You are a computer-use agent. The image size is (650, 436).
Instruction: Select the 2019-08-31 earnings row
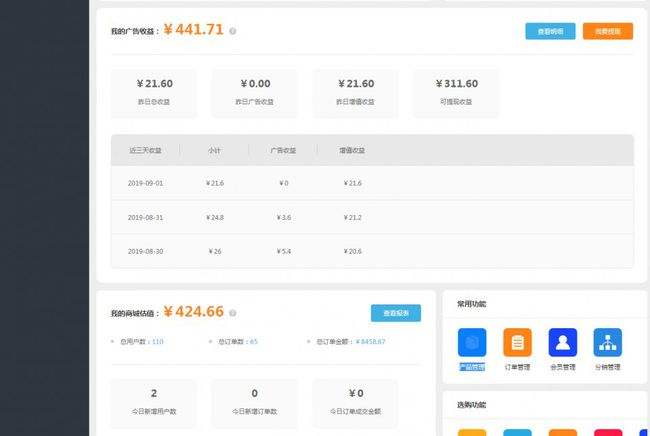tap(372, 217)
